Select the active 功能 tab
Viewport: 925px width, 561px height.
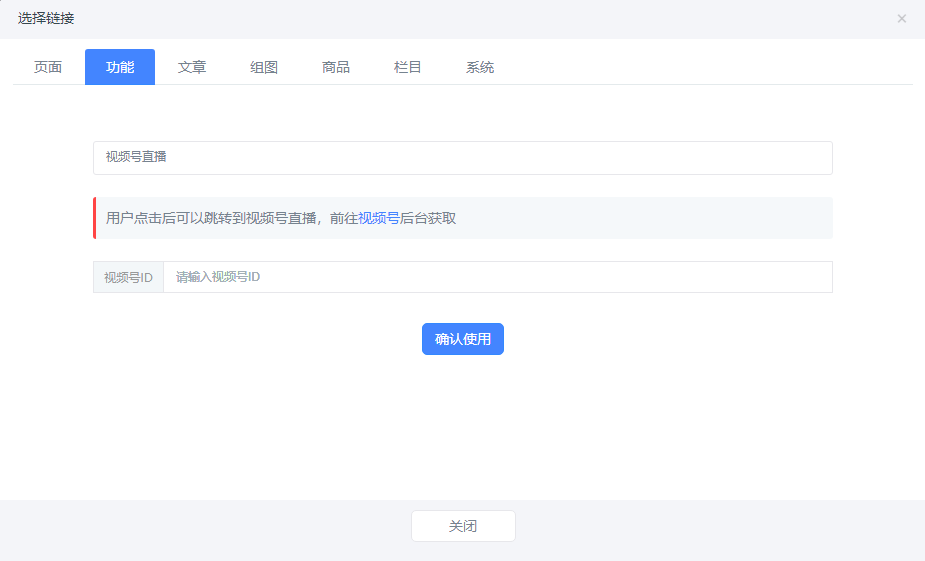pyautogui.click(x=120, y=67)
